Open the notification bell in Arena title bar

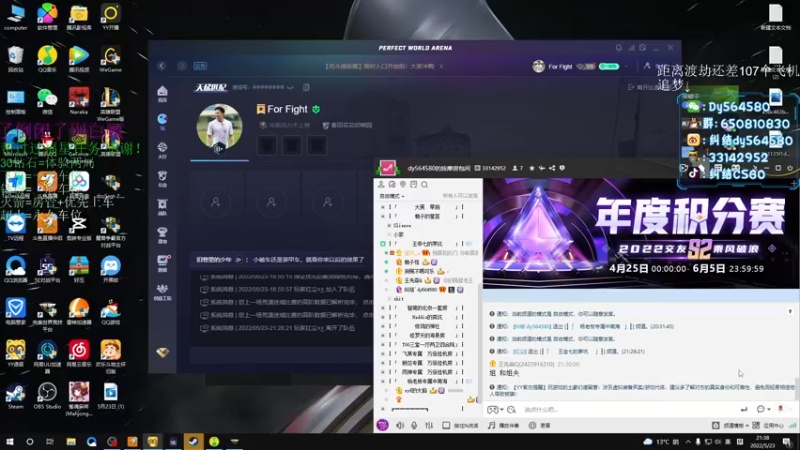pyautogui.click(x=618, y=47)
